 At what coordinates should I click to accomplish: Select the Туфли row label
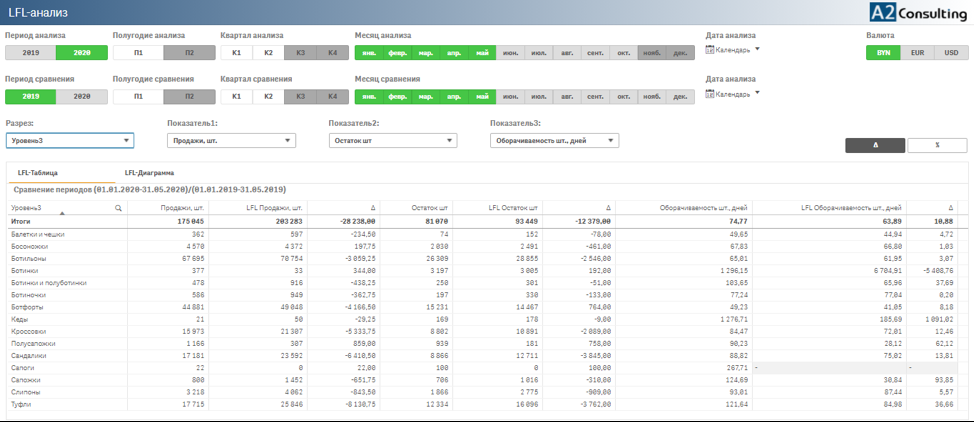tap(20, 405)
